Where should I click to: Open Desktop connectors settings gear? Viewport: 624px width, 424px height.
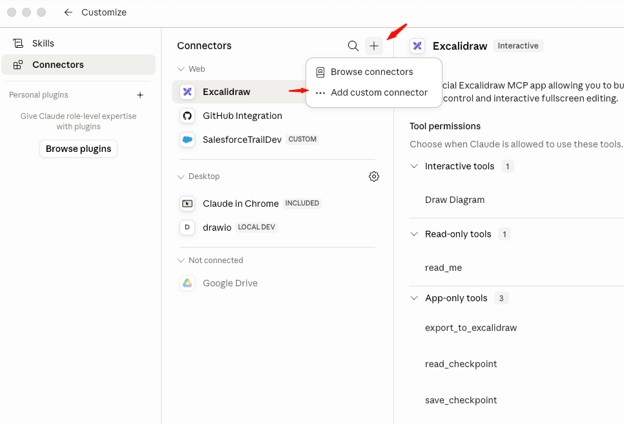pos(374,176)
